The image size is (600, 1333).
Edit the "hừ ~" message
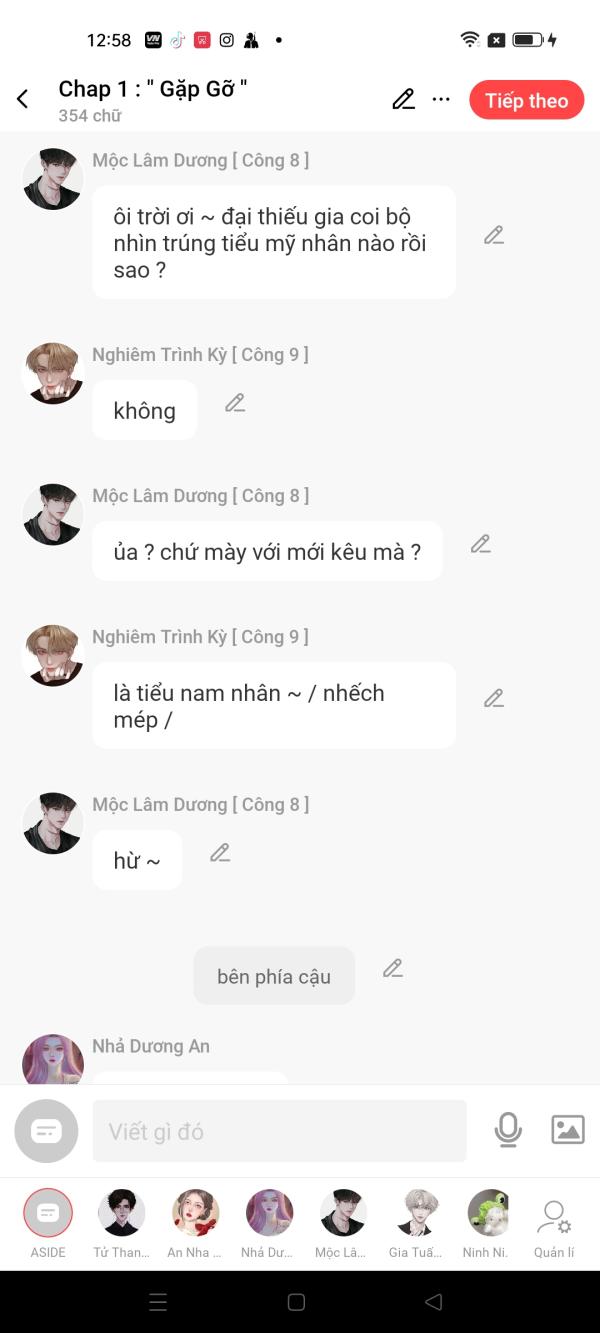(220, 853)
